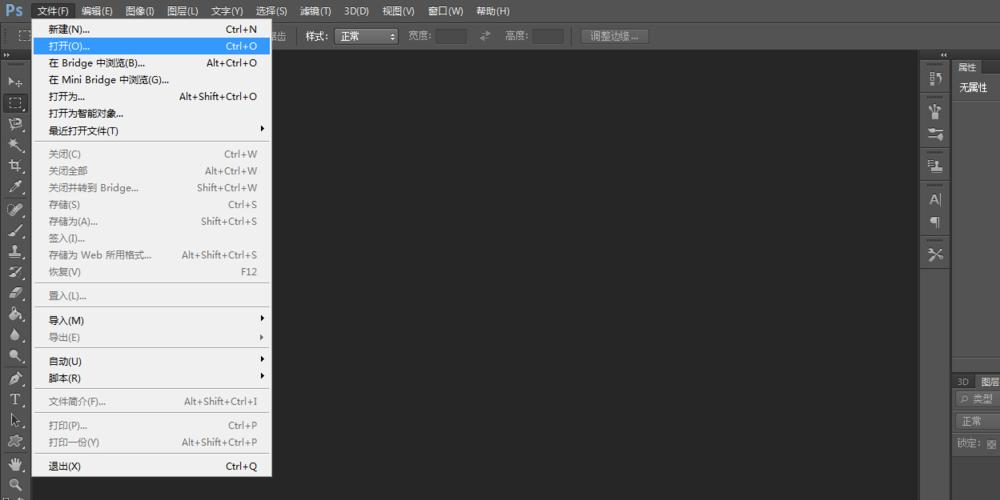
Task: Select the Clone Stamp tool
Action: click(15, 251)
